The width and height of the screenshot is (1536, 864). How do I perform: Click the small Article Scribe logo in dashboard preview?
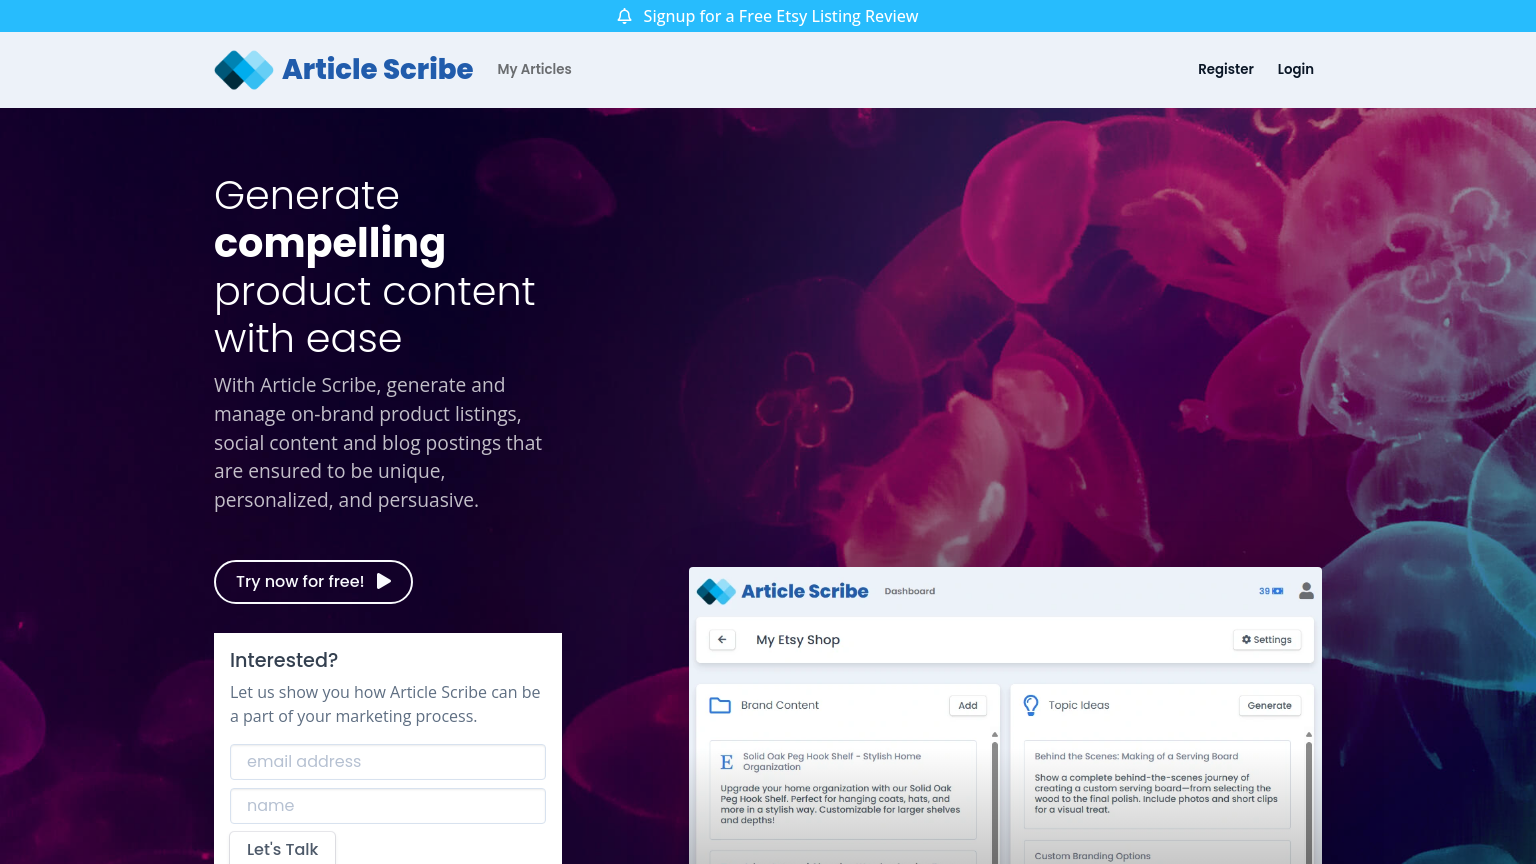714,591
